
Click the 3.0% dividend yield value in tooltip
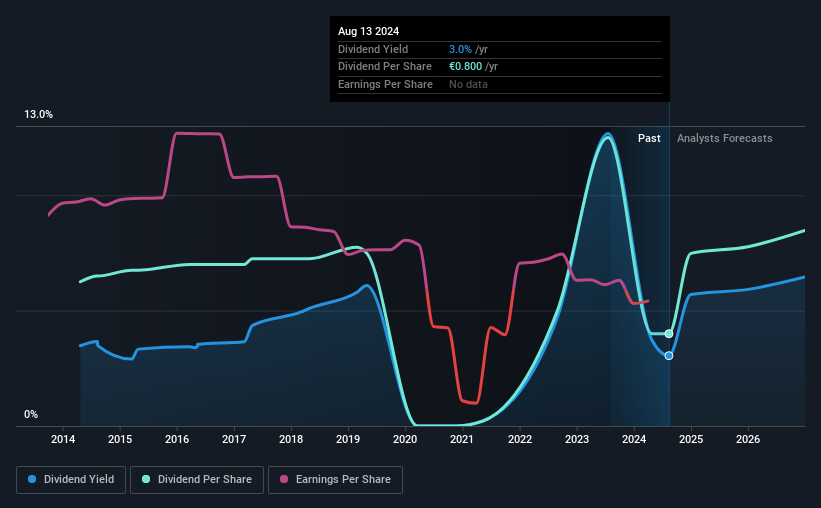click(x=460, y=49)
